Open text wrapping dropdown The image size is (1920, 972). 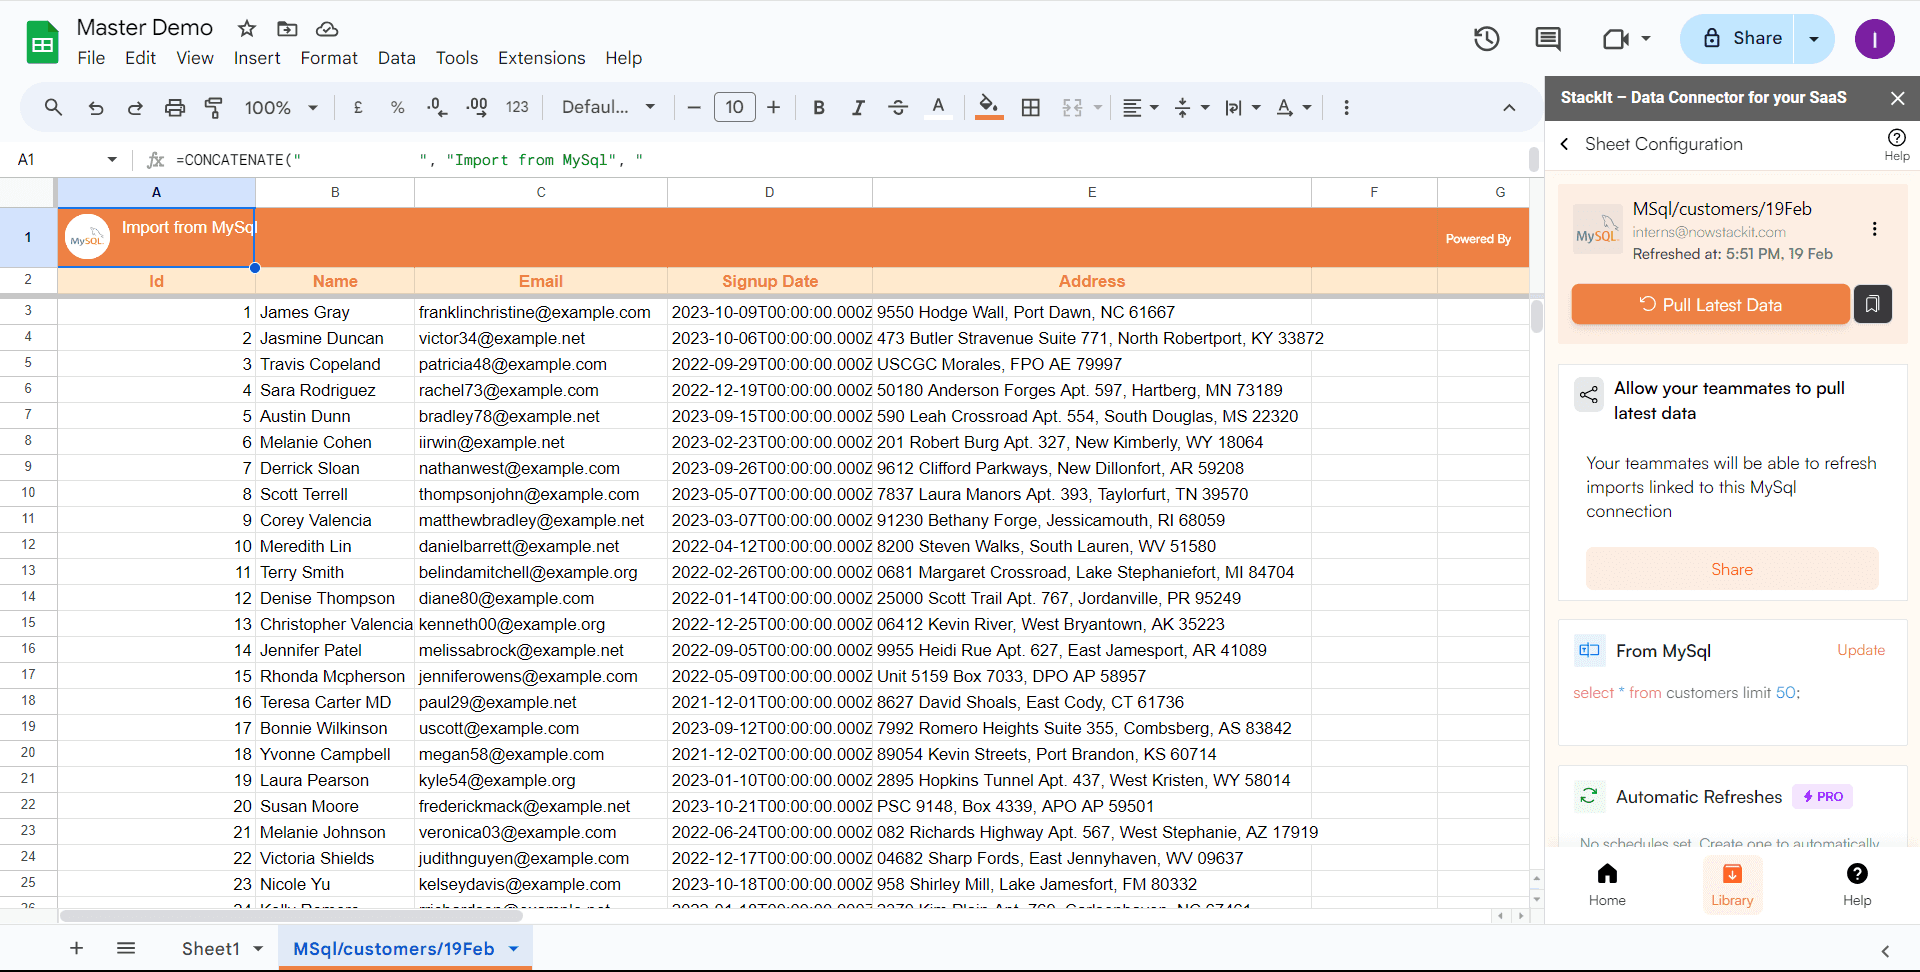click(x=1243, y=107)
